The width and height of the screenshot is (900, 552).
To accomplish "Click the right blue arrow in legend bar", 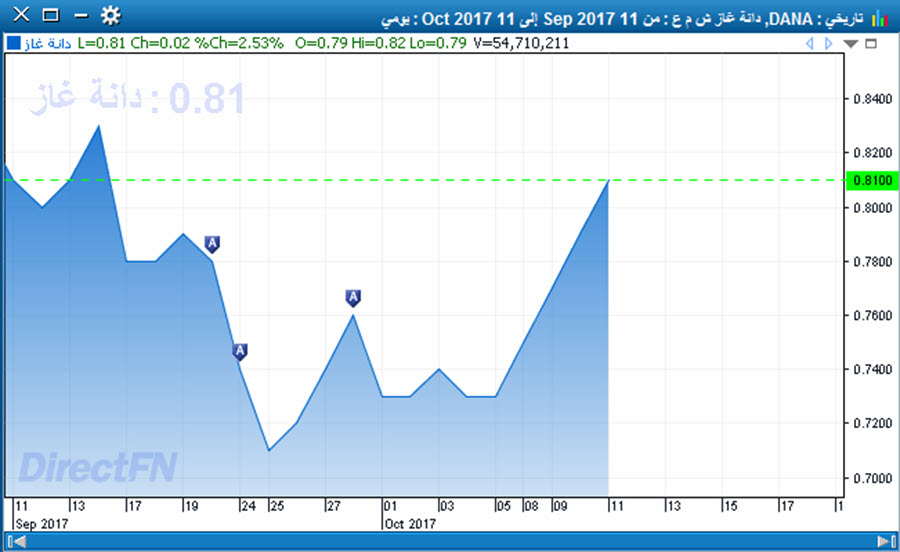I will [x=830, y=44].
